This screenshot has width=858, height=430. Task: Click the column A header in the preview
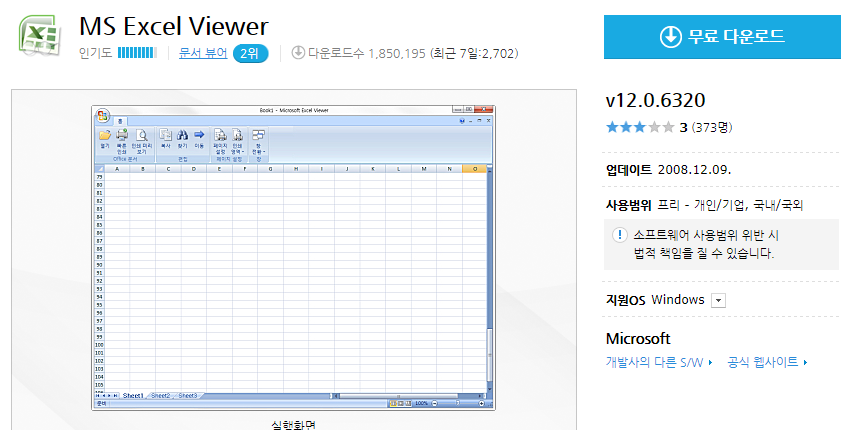(117, 169)
